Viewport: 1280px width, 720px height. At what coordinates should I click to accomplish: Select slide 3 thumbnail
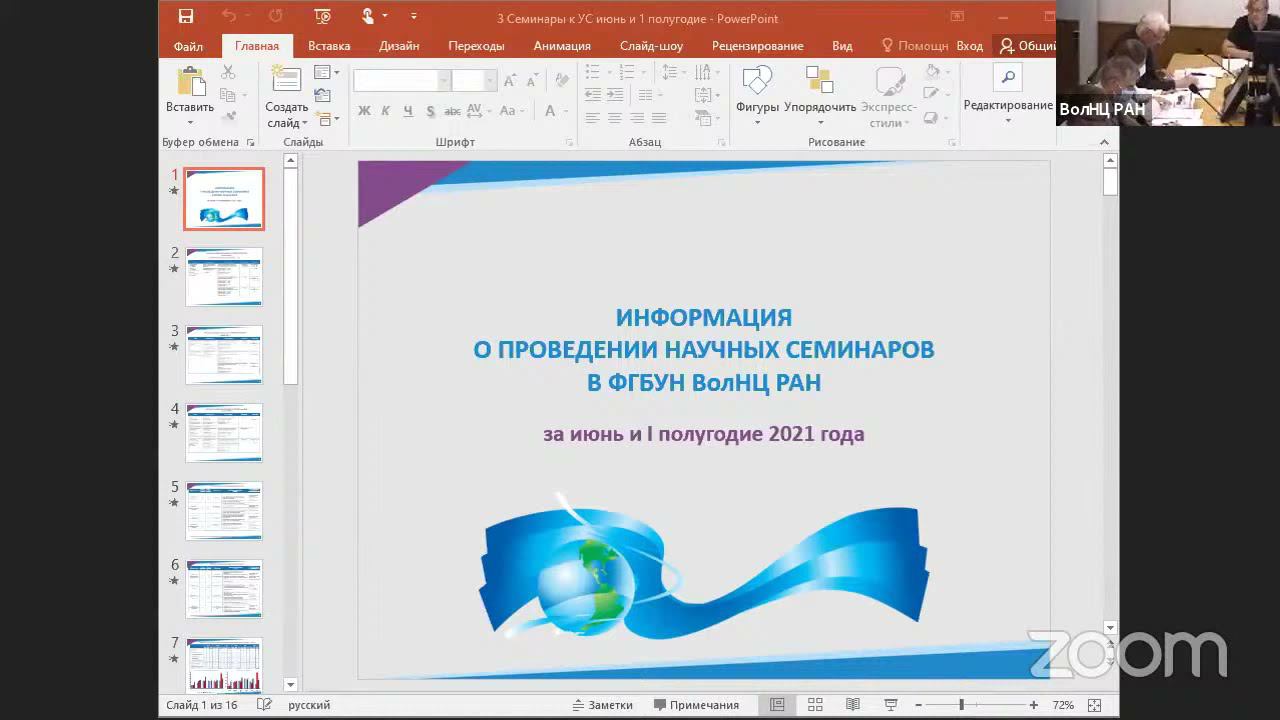[x=224, y=354]
